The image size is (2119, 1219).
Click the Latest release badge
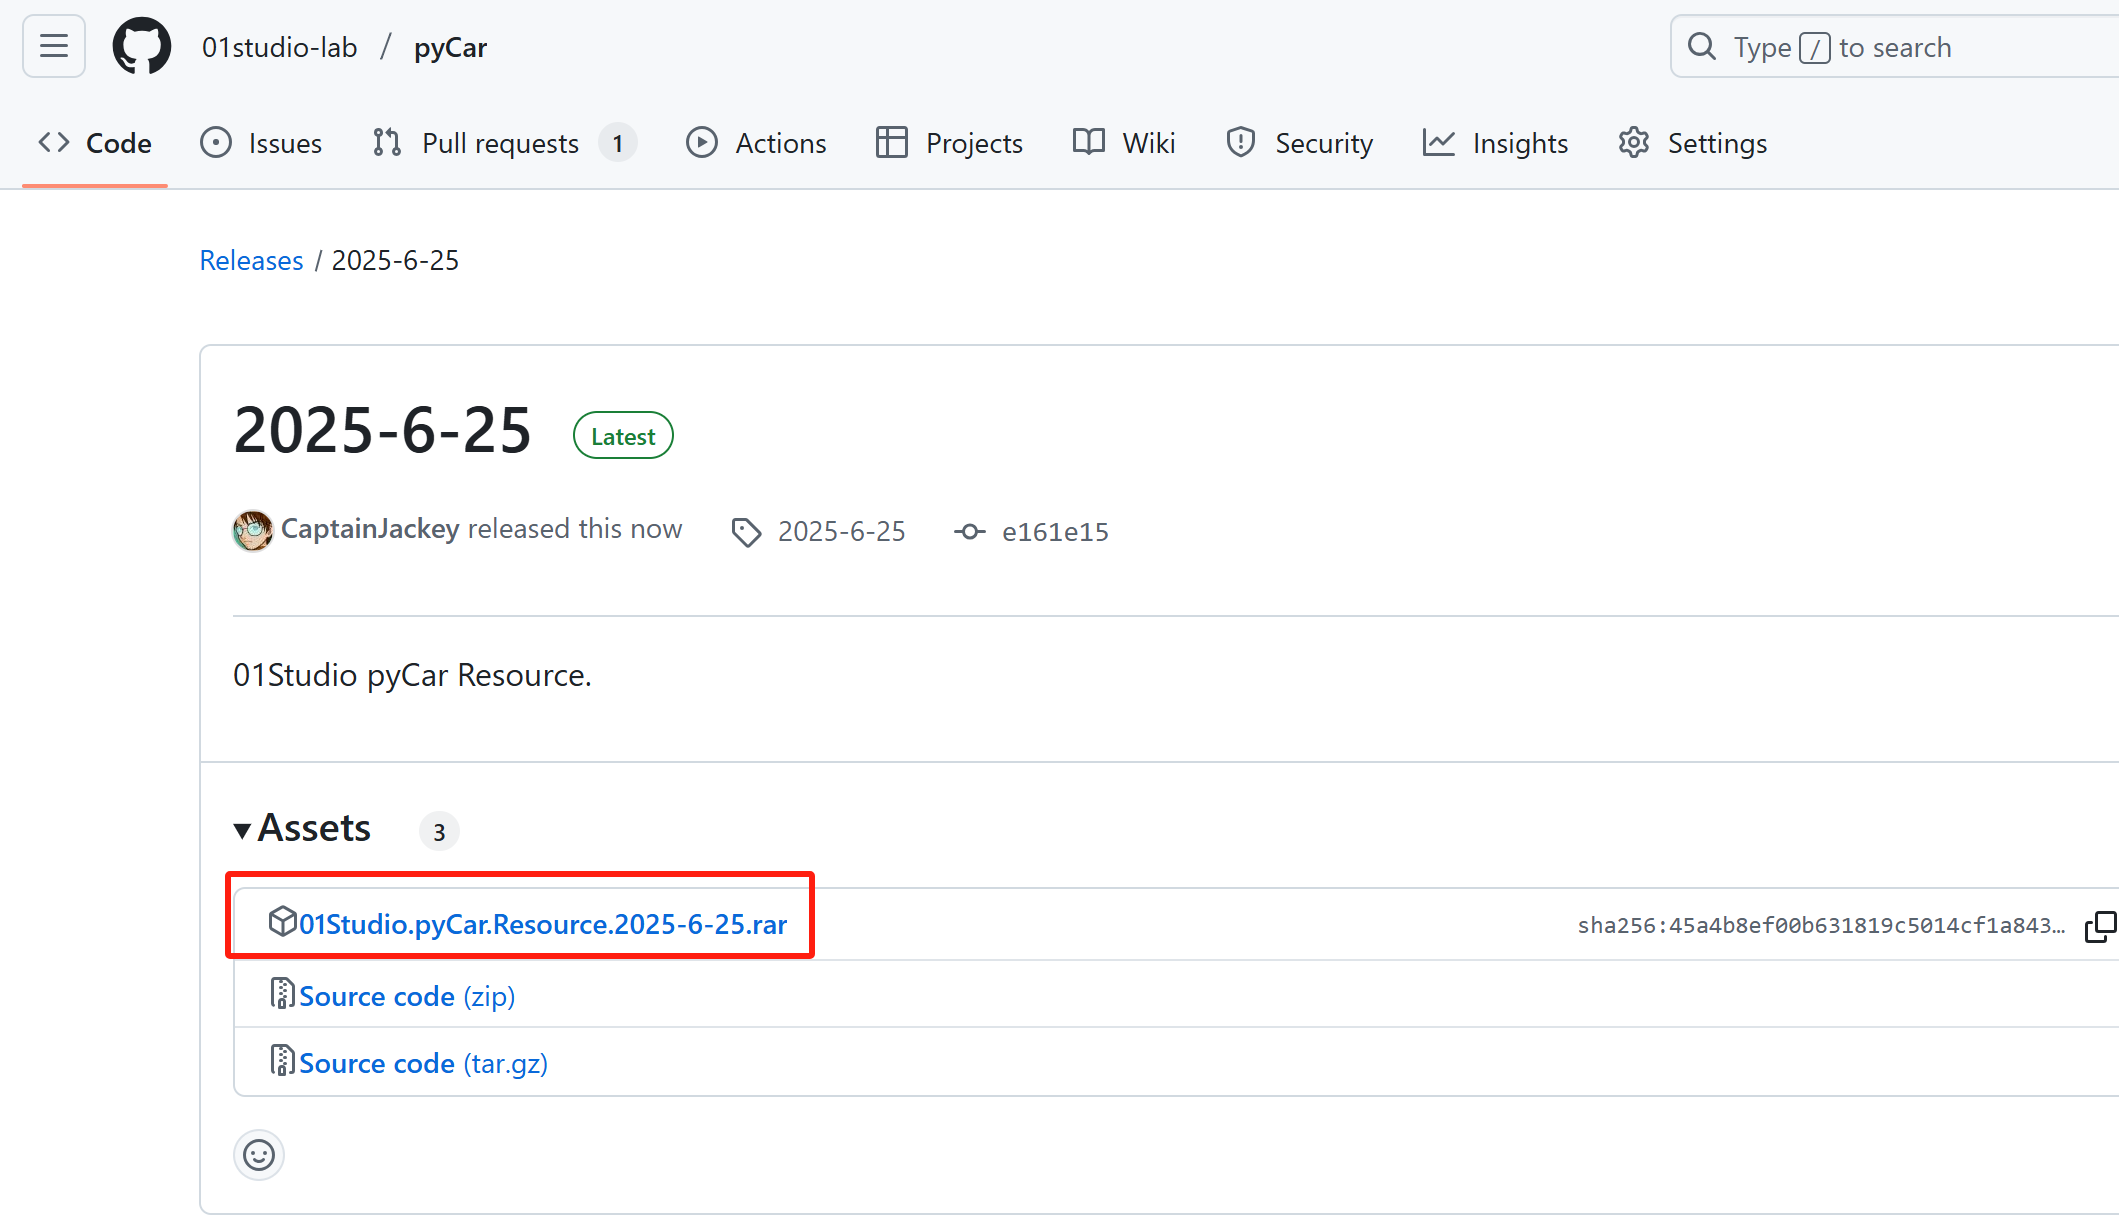click(623, 436)
